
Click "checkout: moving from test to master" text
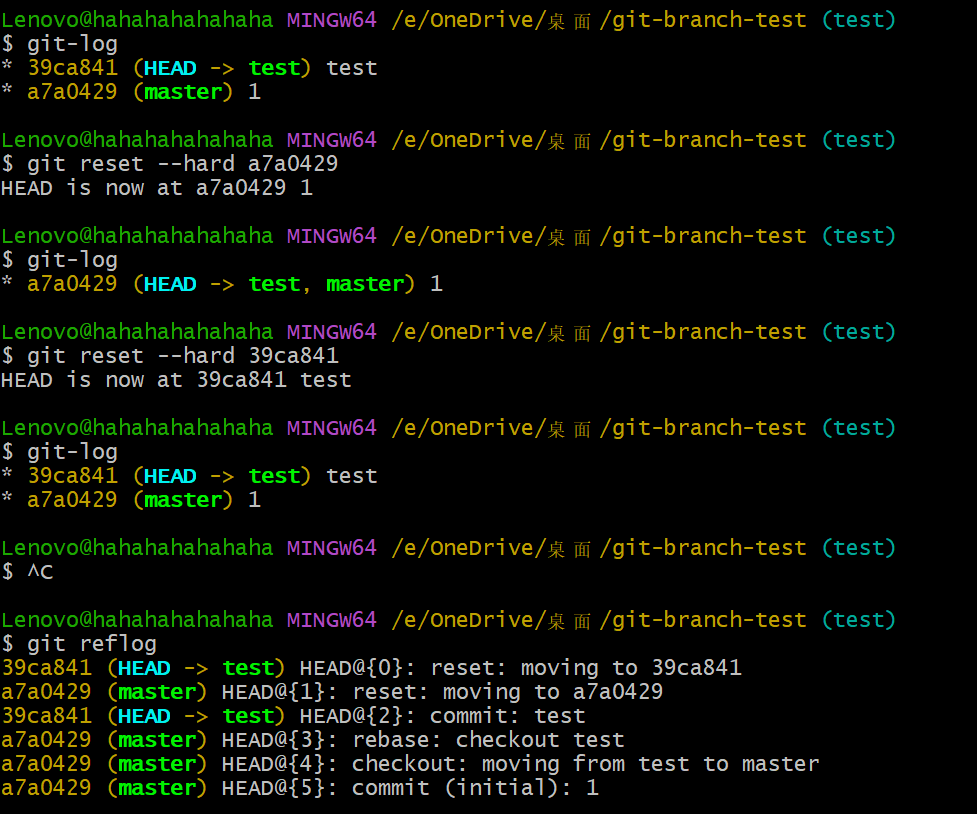(585, 764)
